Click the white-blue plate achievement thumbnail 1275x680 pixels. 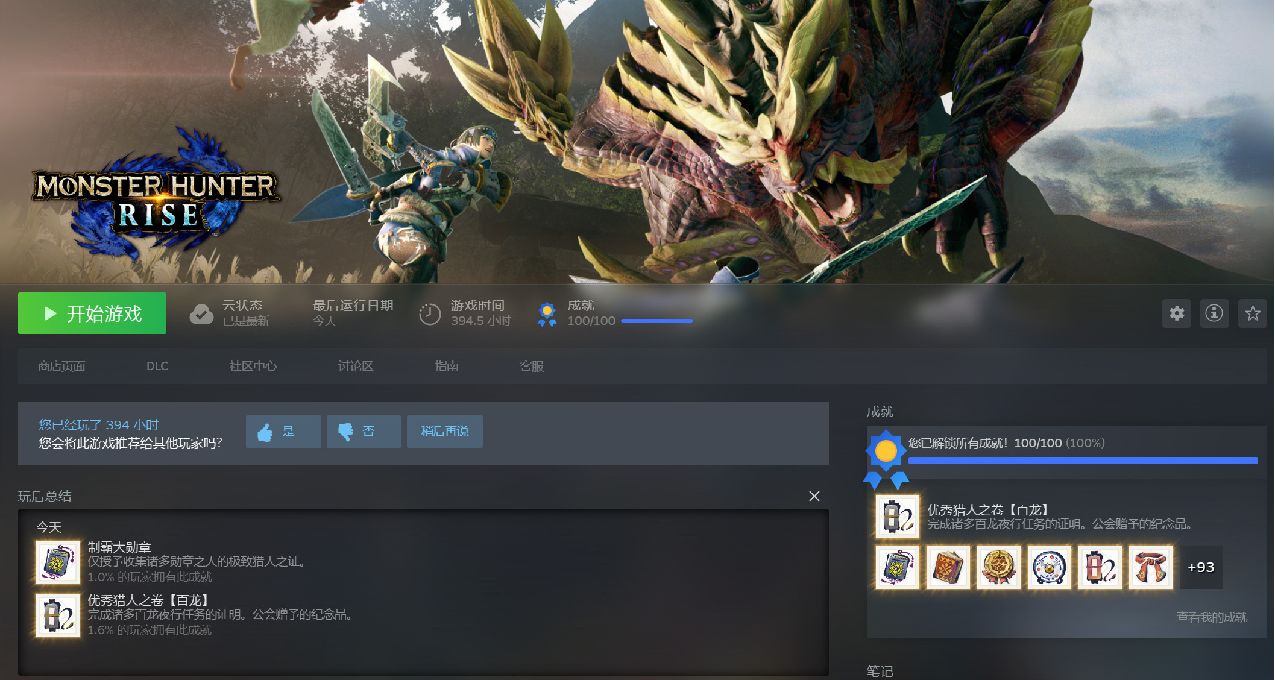coord(1049,567)
